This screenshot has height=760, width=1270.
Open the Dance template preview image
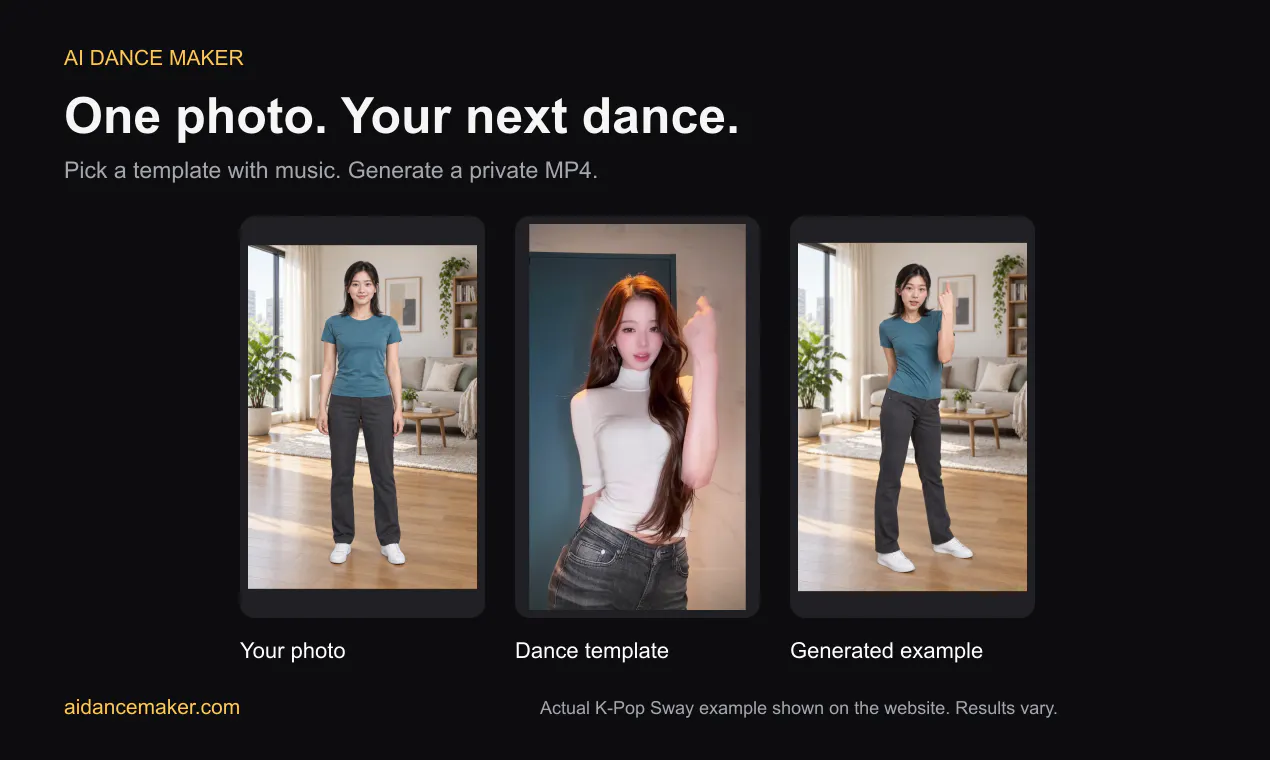pos(637,417)
